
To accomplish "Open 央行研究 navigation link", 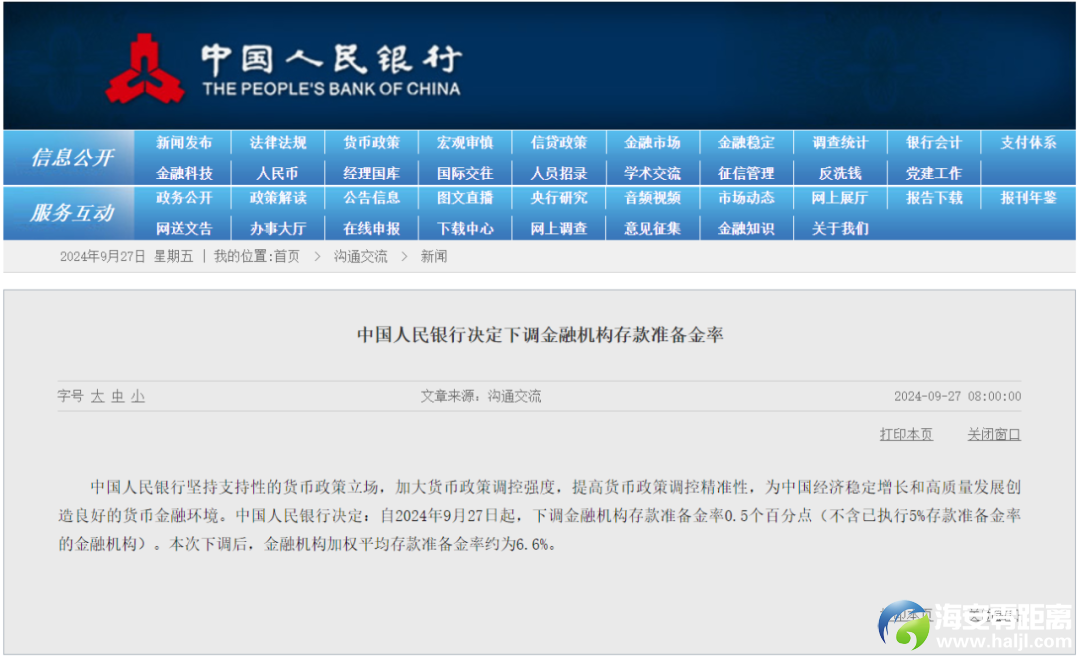I will click(x=559, y=198).
